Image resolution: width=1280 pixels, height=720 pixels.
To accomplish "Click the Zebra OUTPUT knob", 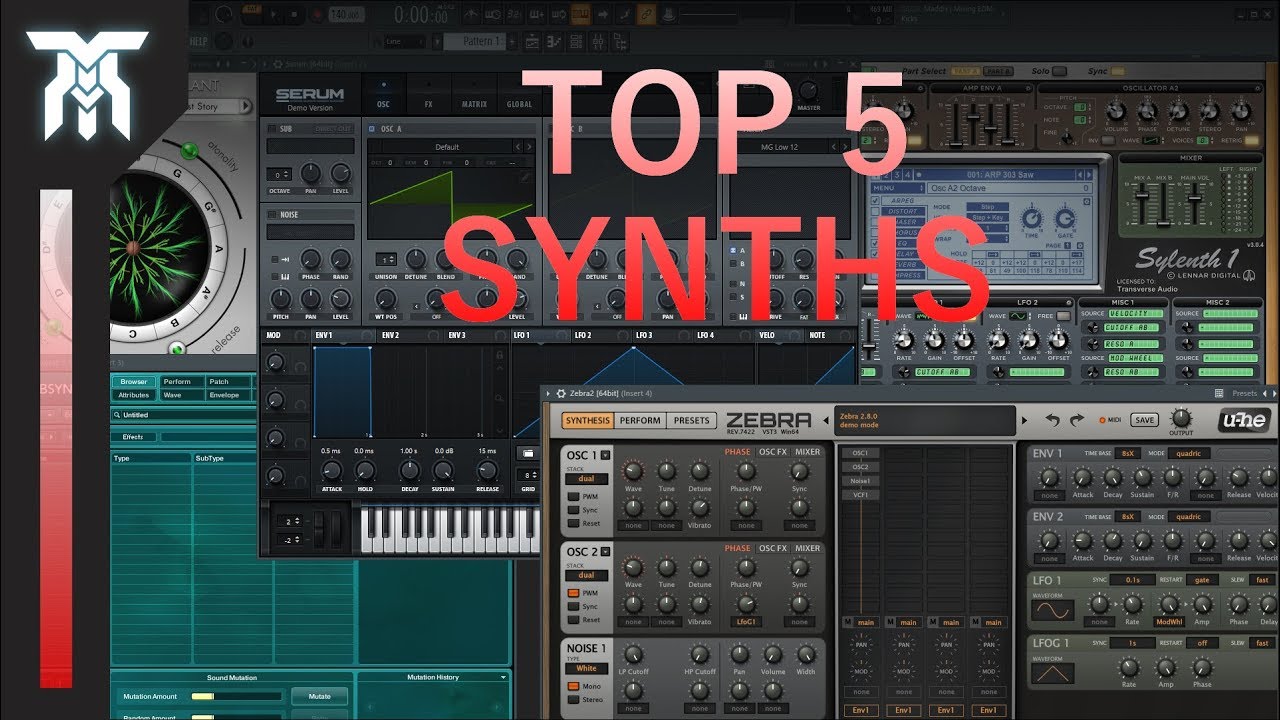I will coord(1182,417).
